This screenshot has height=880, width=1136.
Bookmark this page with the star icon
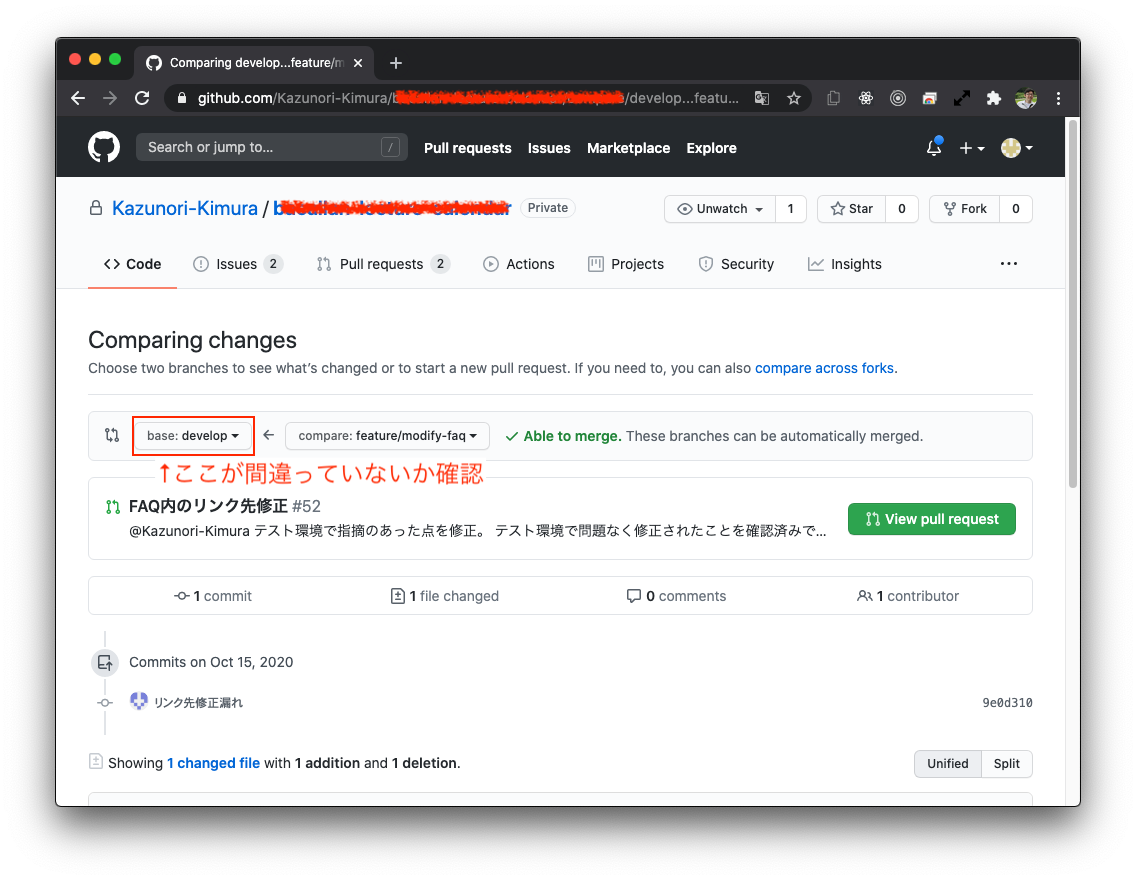coord(794,99)
